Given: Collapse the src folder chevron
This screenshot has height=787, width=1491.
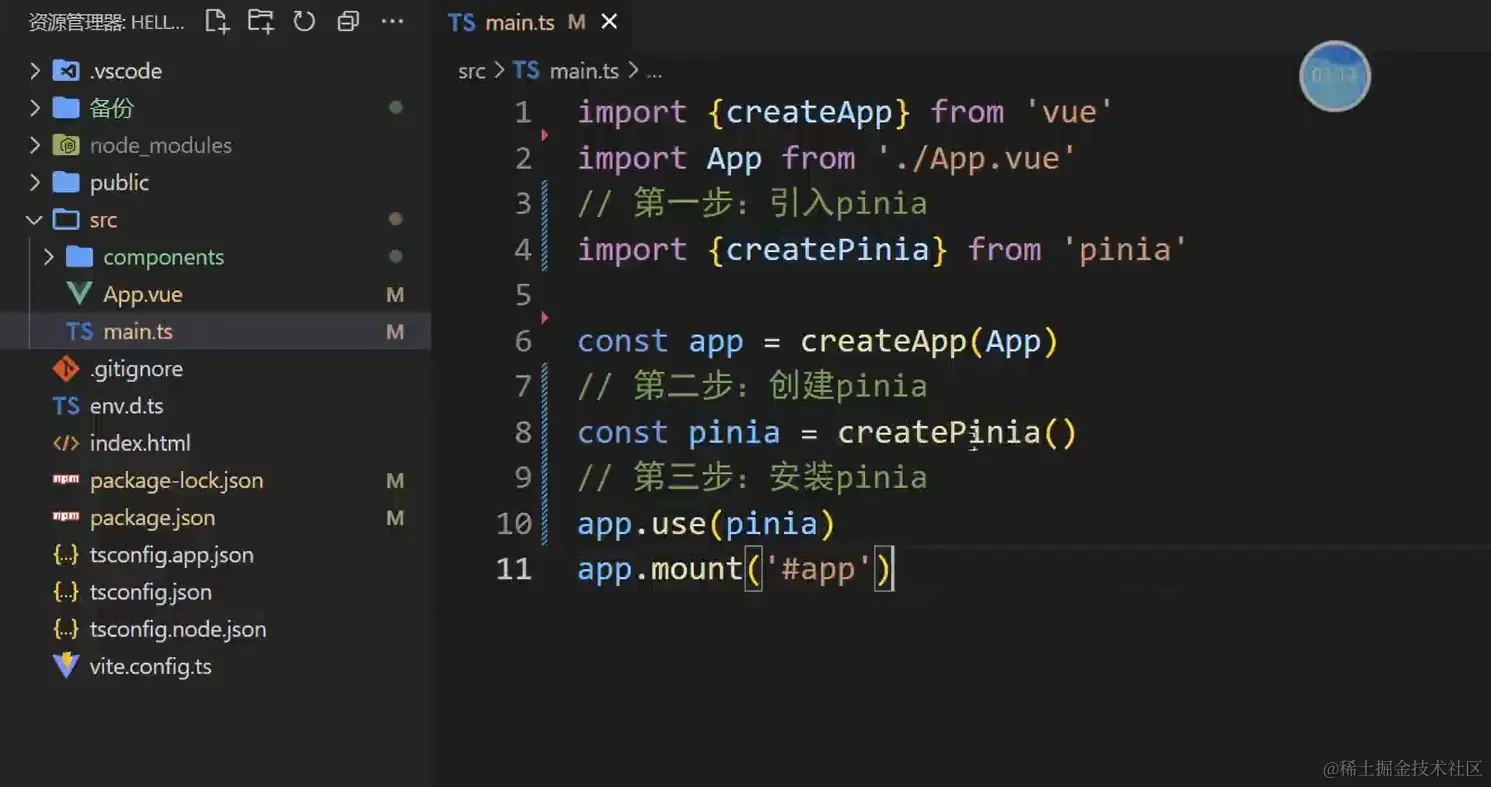Looking at the screenshot, I should (x=35, y=220).
